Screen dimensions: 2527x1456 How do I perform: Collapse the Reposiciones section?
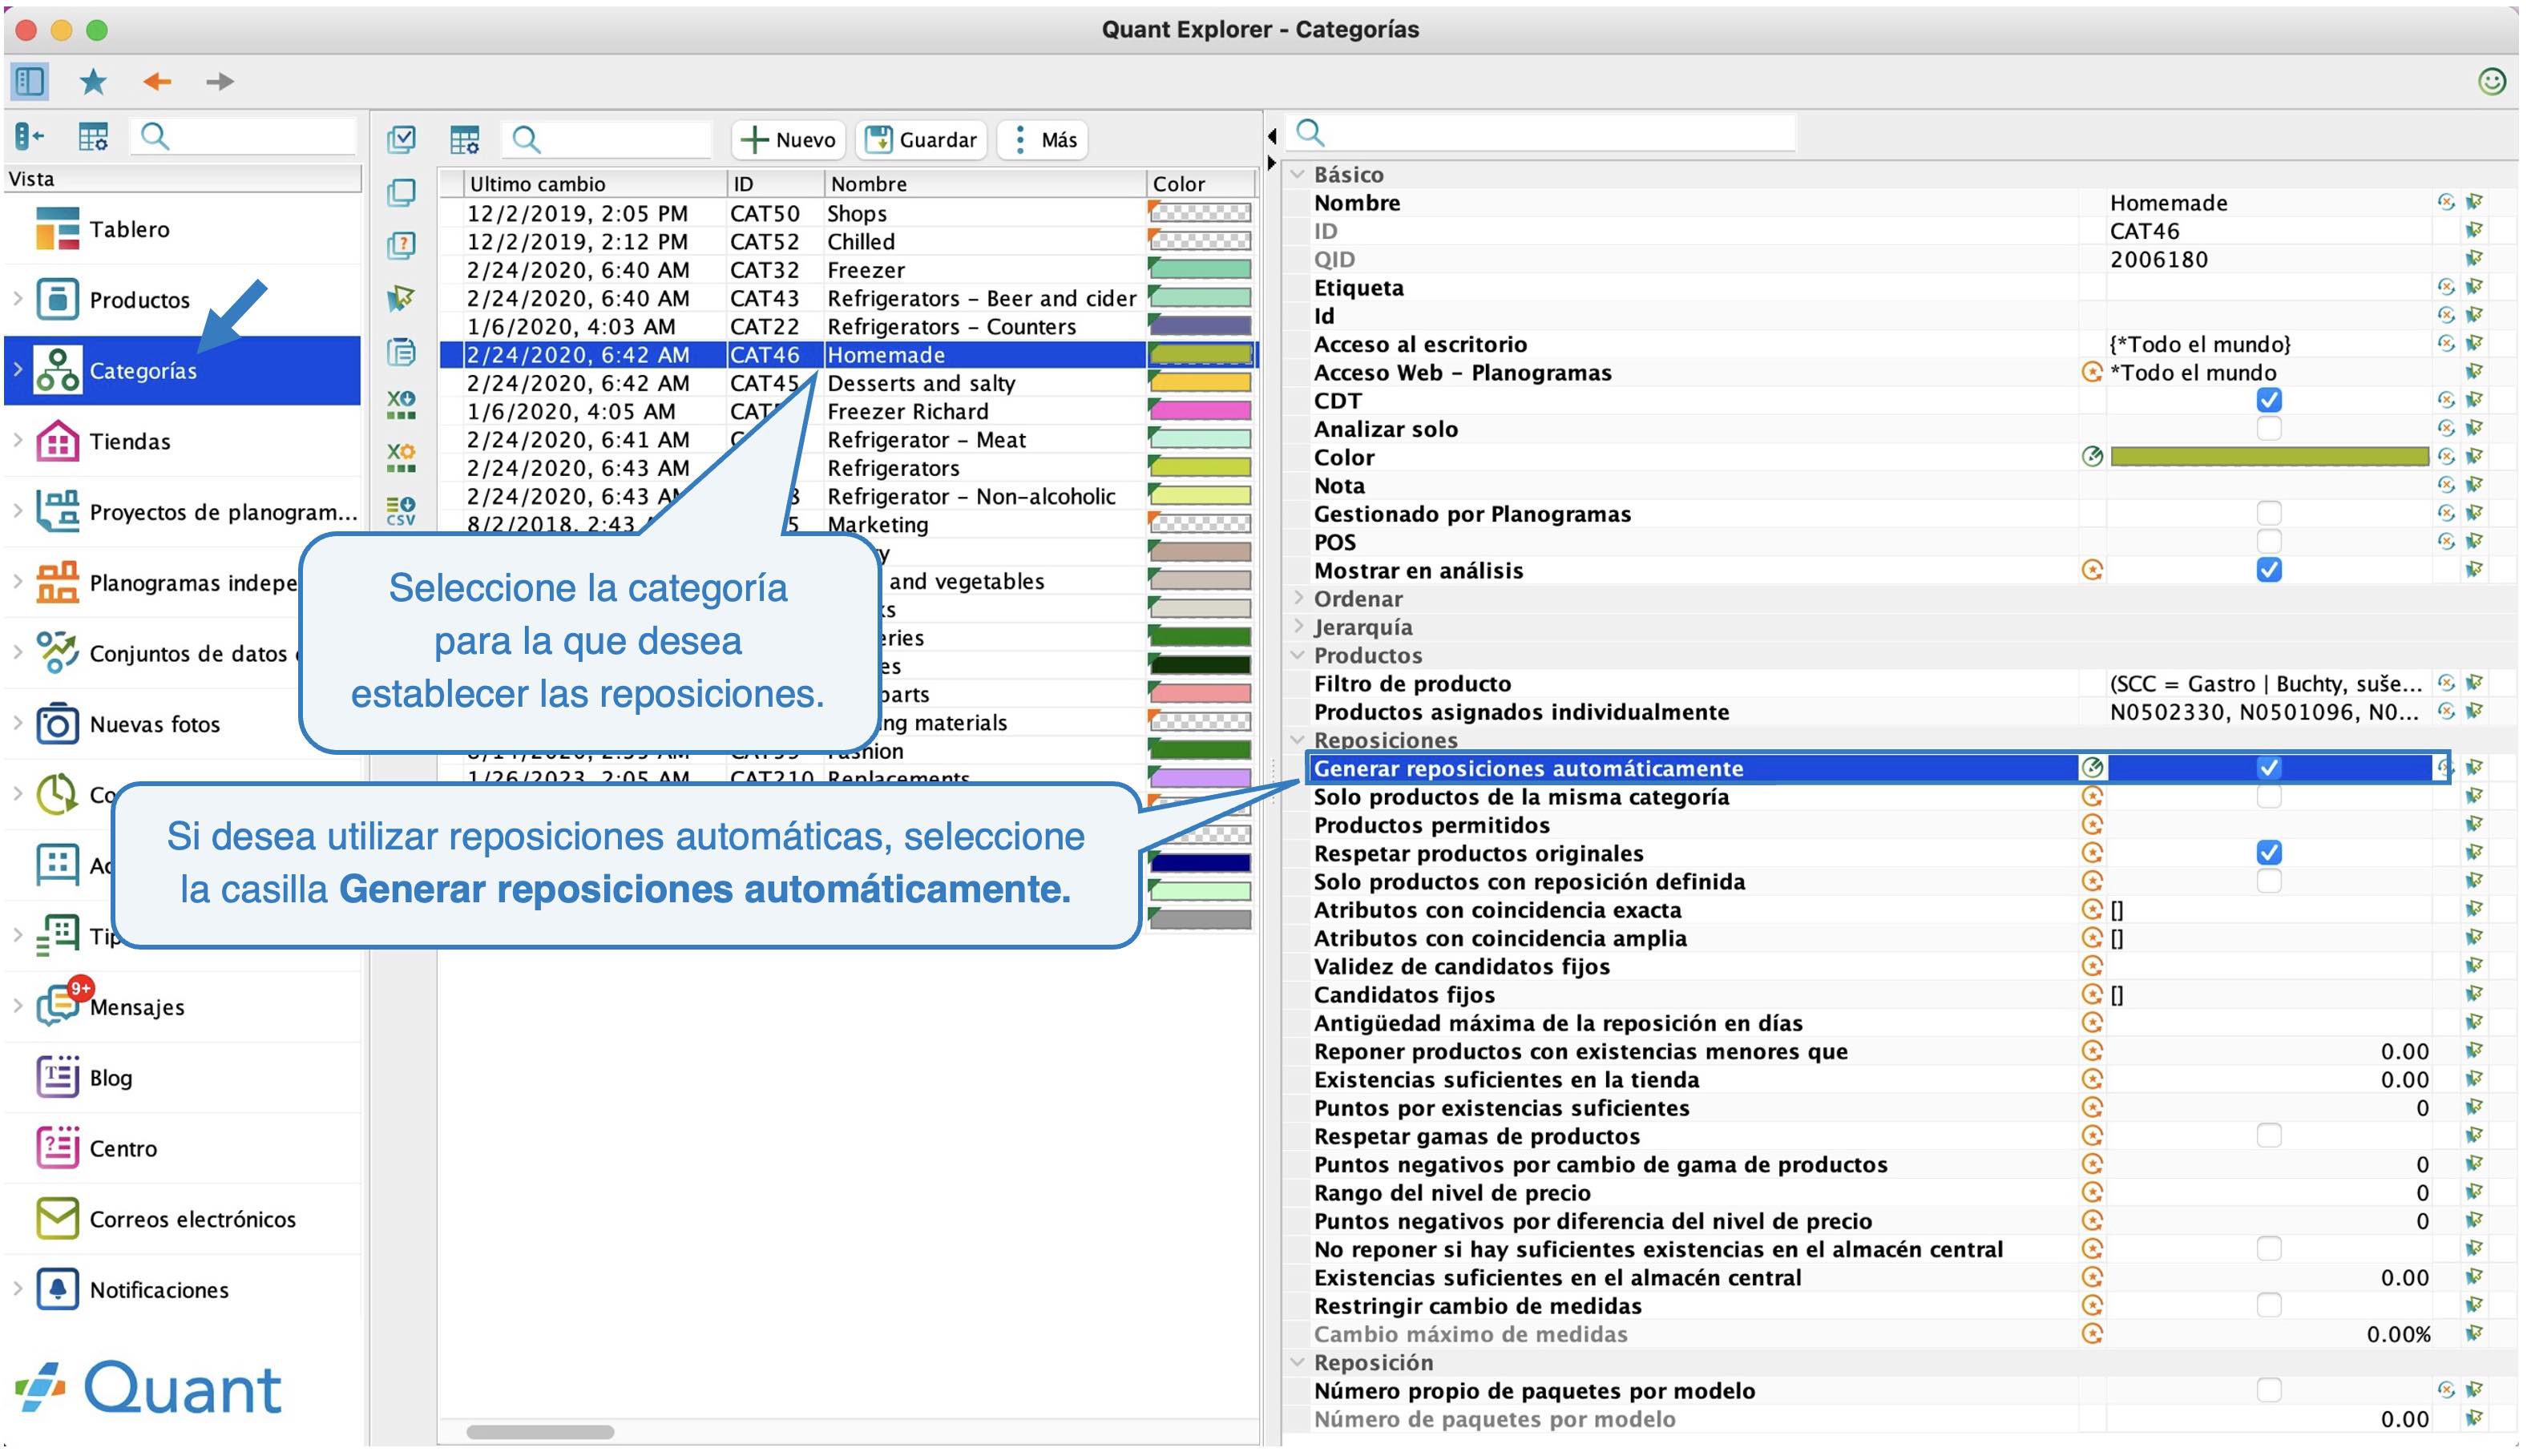pos(1297,740)
